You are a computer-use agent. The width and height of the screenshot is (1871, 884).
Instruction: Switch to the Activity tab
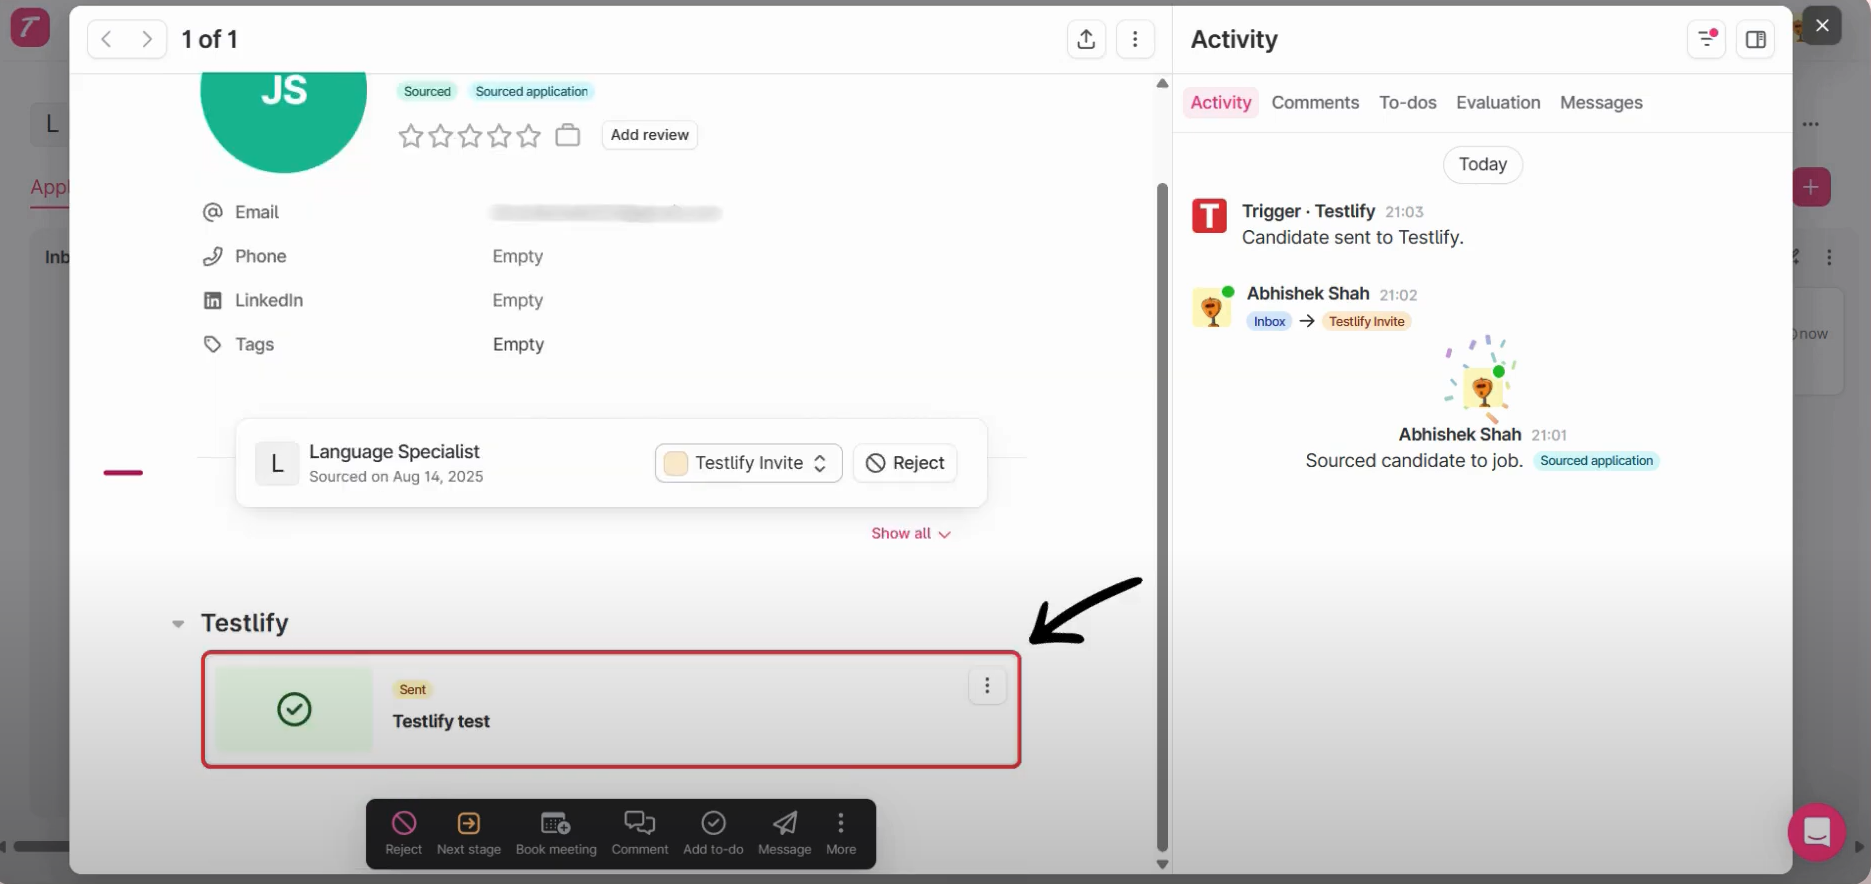coord(1221,103)
